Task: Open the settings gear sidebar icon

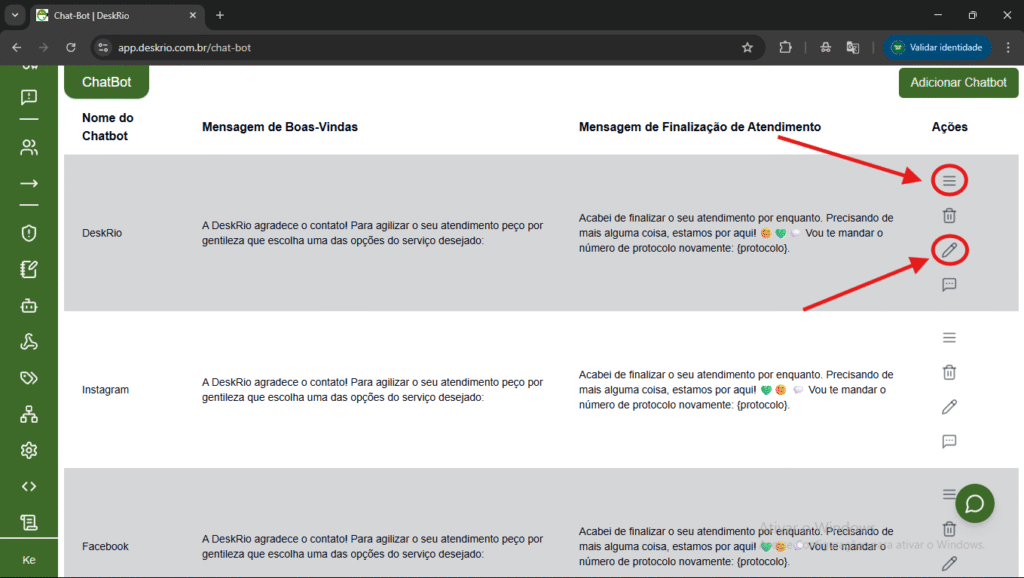Action: pyautogui.click(x=29, y=450)
